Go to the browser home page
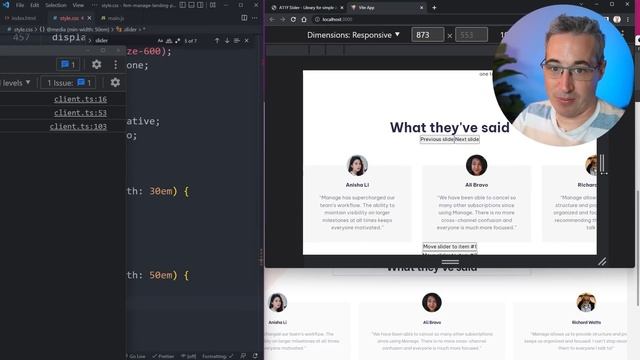640x360 pixels. click(x=304, y=19)
